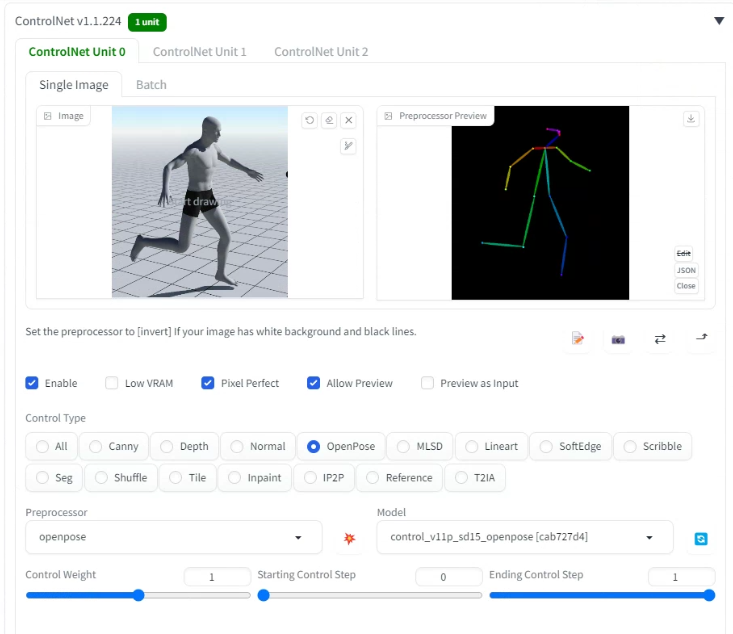Click the brush tool icon on the image canvas
The height and width of the screenshot is (634, 733).
348,146
